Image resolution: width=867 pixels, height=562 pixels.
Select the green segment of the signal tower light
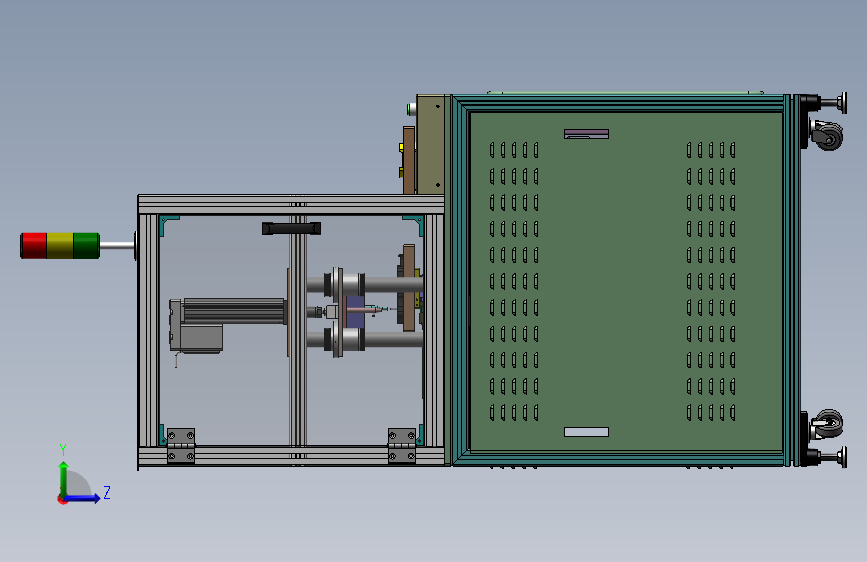(87, 246)
